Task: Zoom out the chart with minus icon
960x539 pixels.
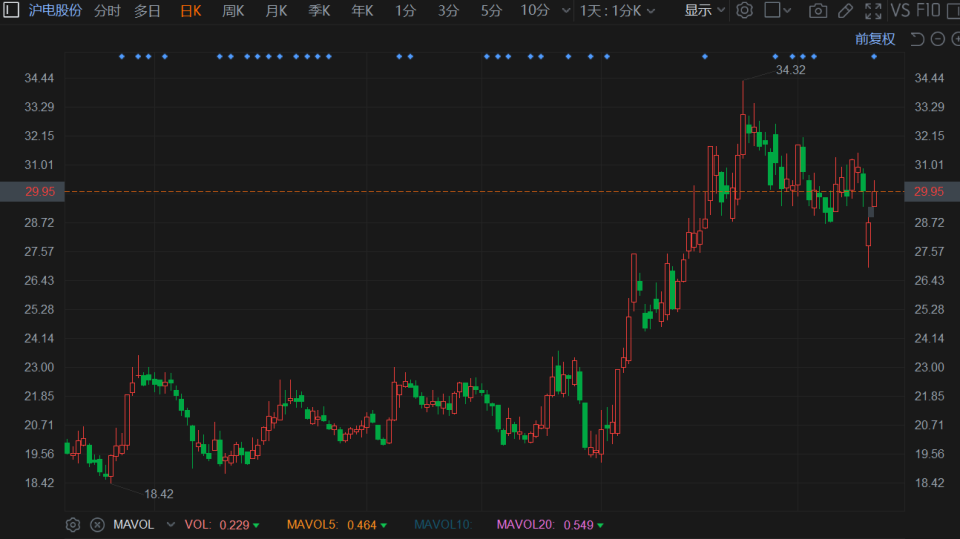Action: [x=937, y=39]
